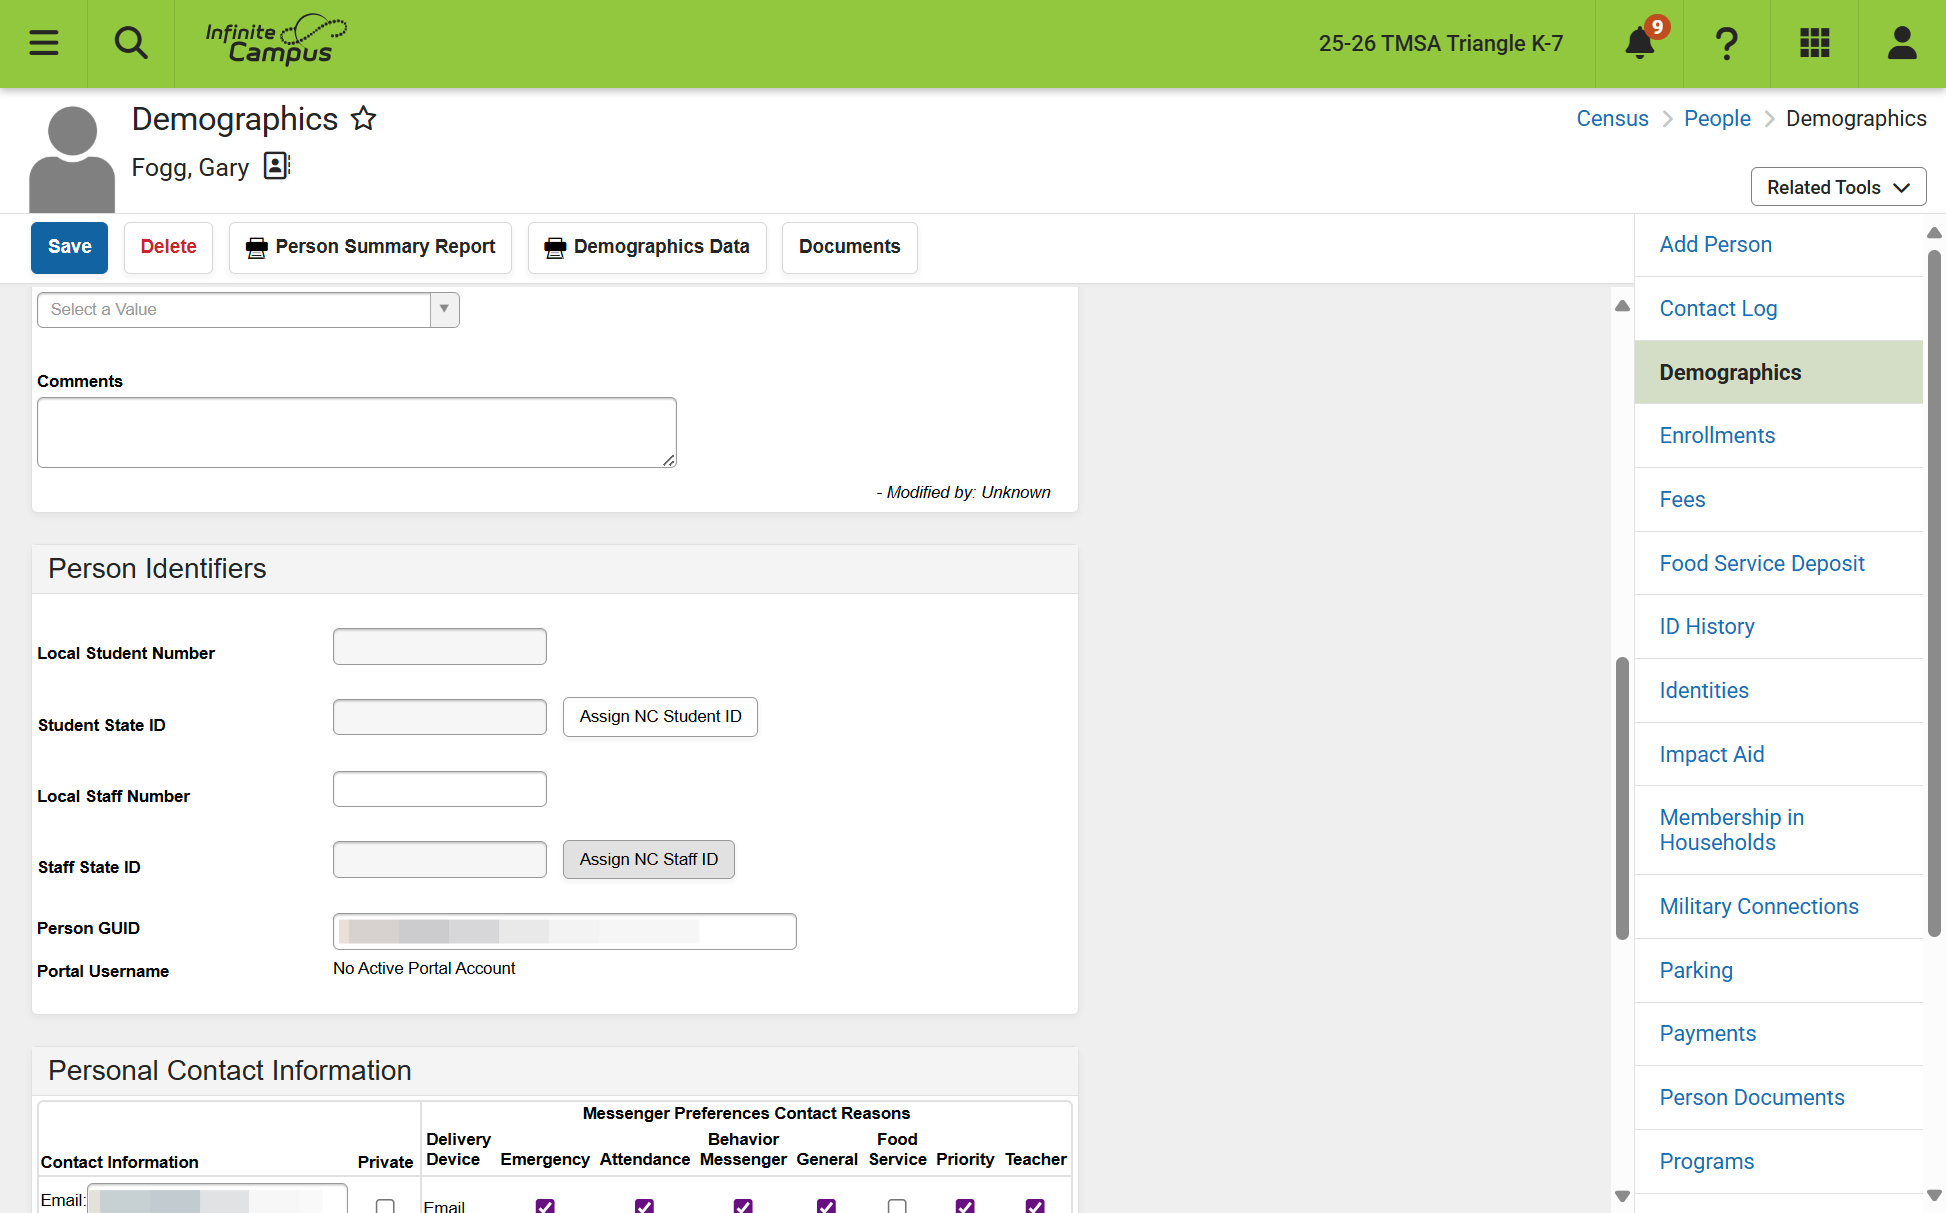Toggle the Behavior Messenger checkbox for Email
The image size is (1946, 1213).
click(743, 1205)
